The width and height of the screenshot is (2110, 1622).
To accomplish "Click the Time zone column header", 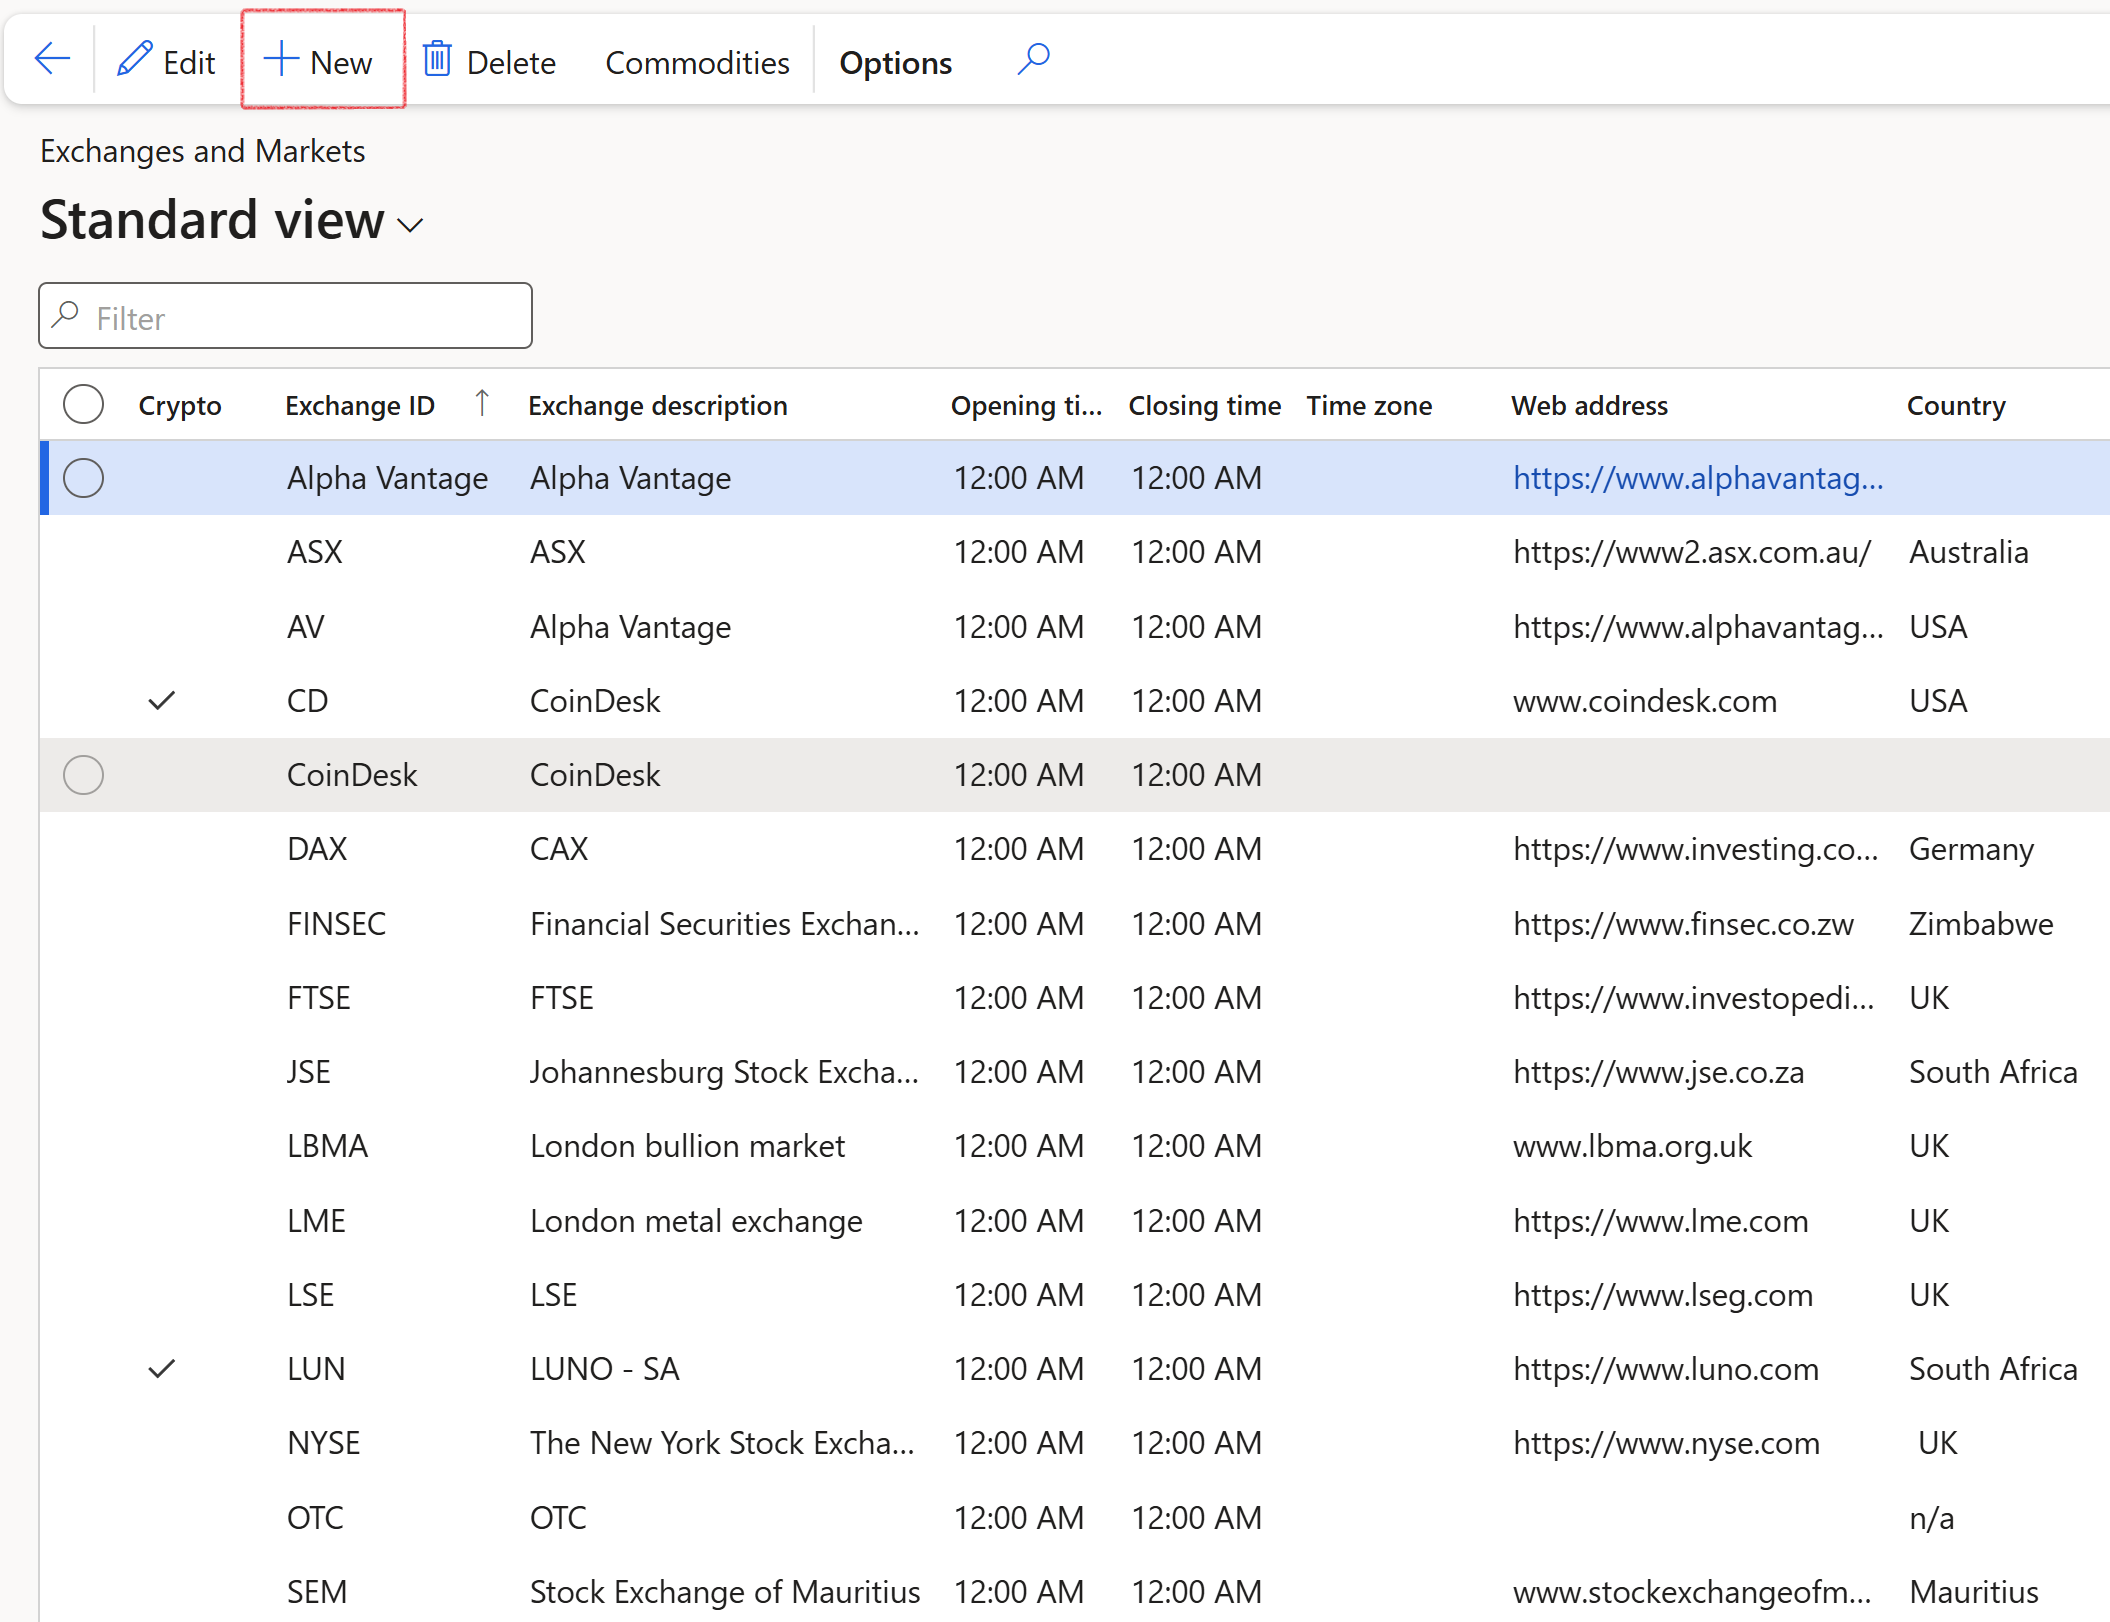I will (x=1369, y=405).
